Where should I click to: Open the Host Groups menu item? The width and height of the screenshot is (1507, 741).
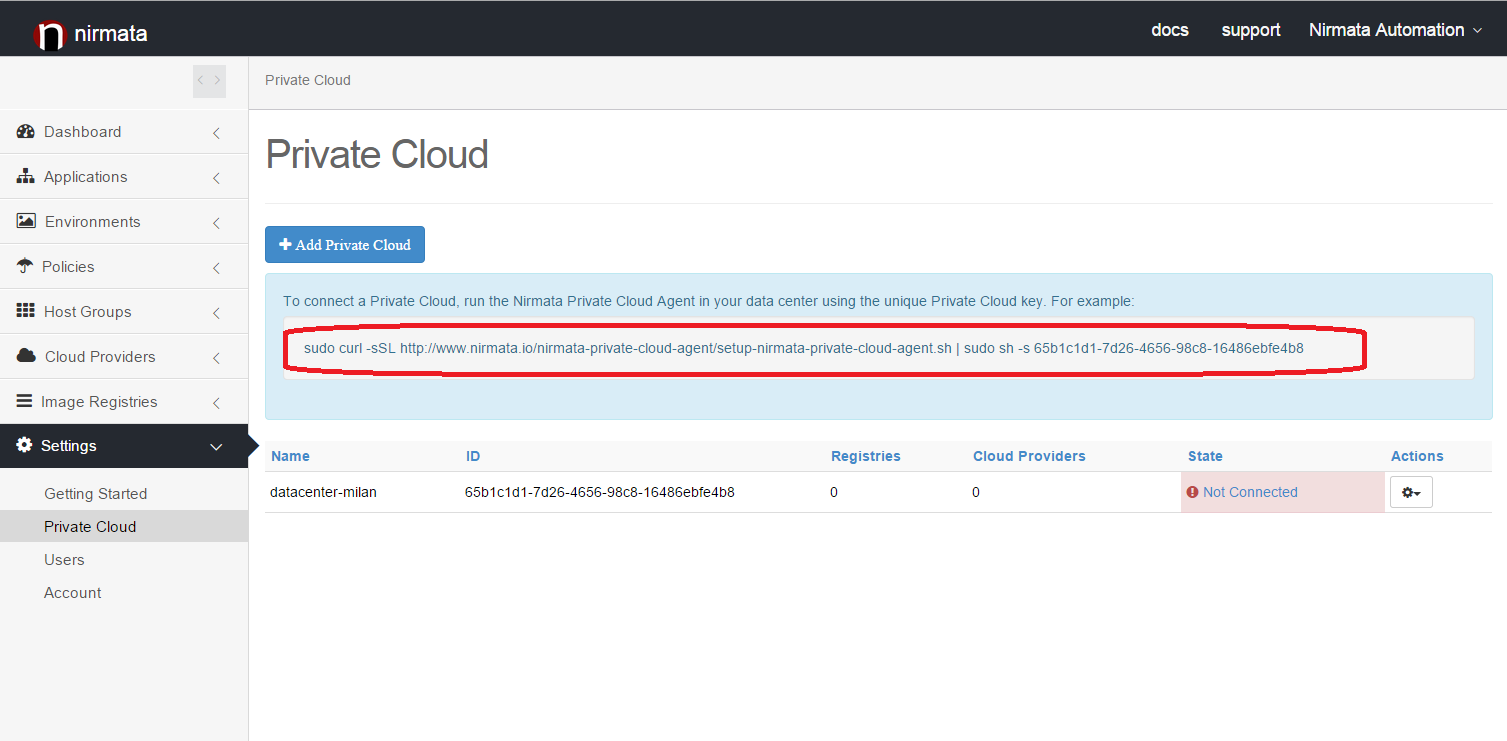point(124,311)
